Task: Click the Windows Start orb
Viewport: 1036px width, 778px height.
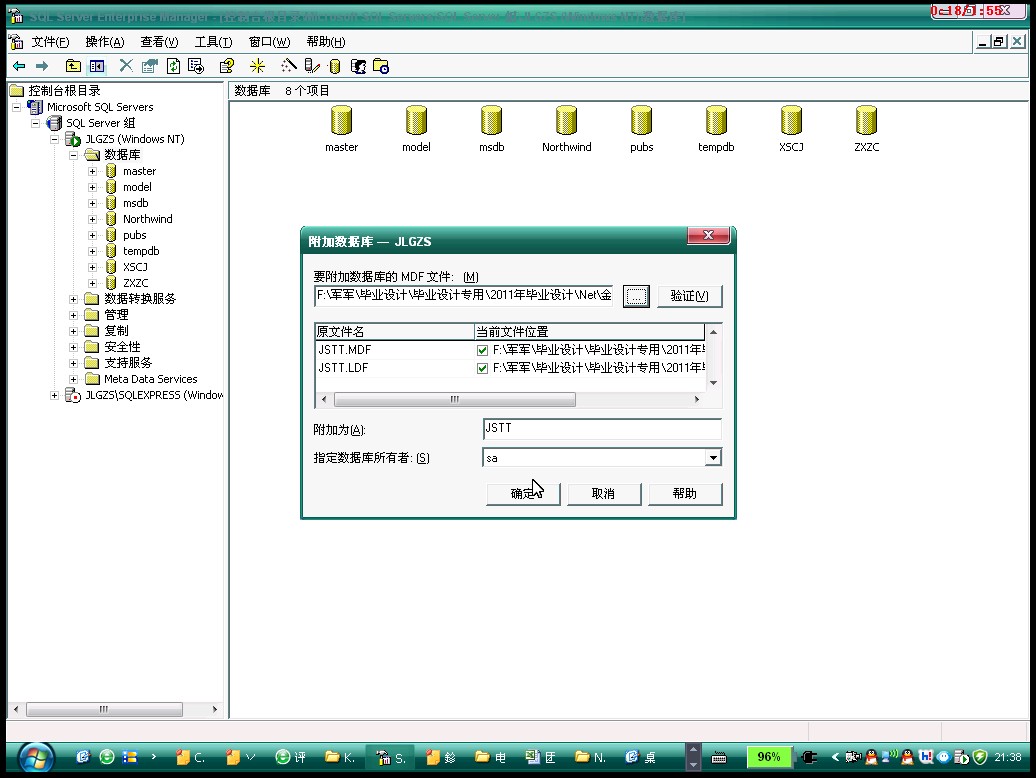Action: (x=36, y=758)
